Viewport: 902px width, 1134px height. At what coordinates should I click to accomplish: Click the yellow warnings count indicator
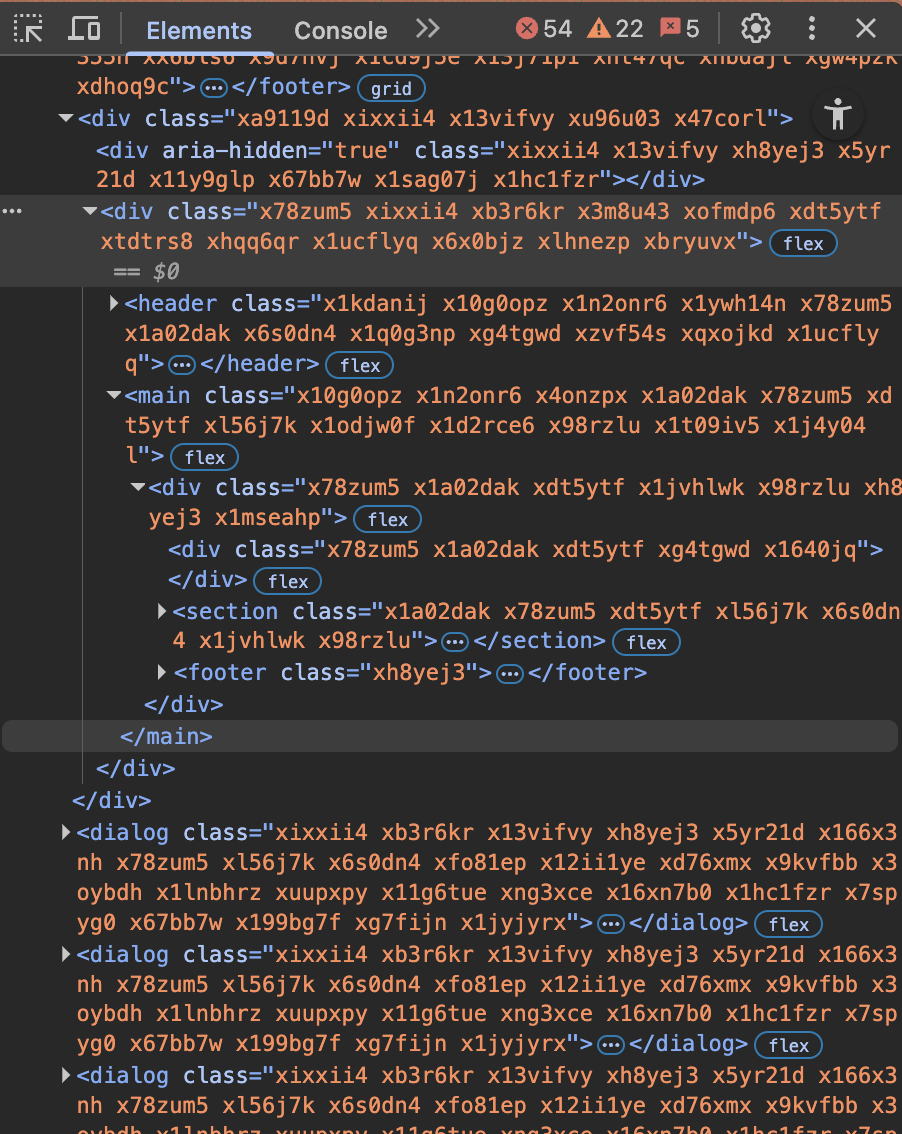pos(615,28)
